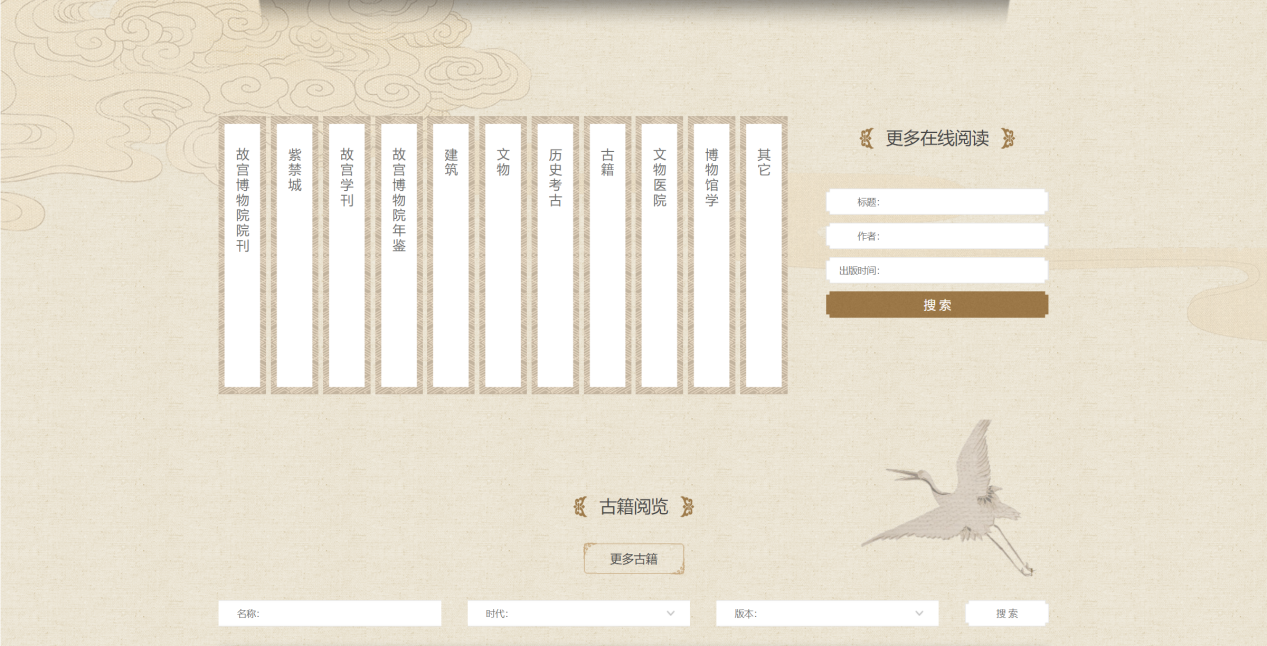1267x646 pixels.
Task: Open the 古籍 category column
Action: click(x=607, y=255)
